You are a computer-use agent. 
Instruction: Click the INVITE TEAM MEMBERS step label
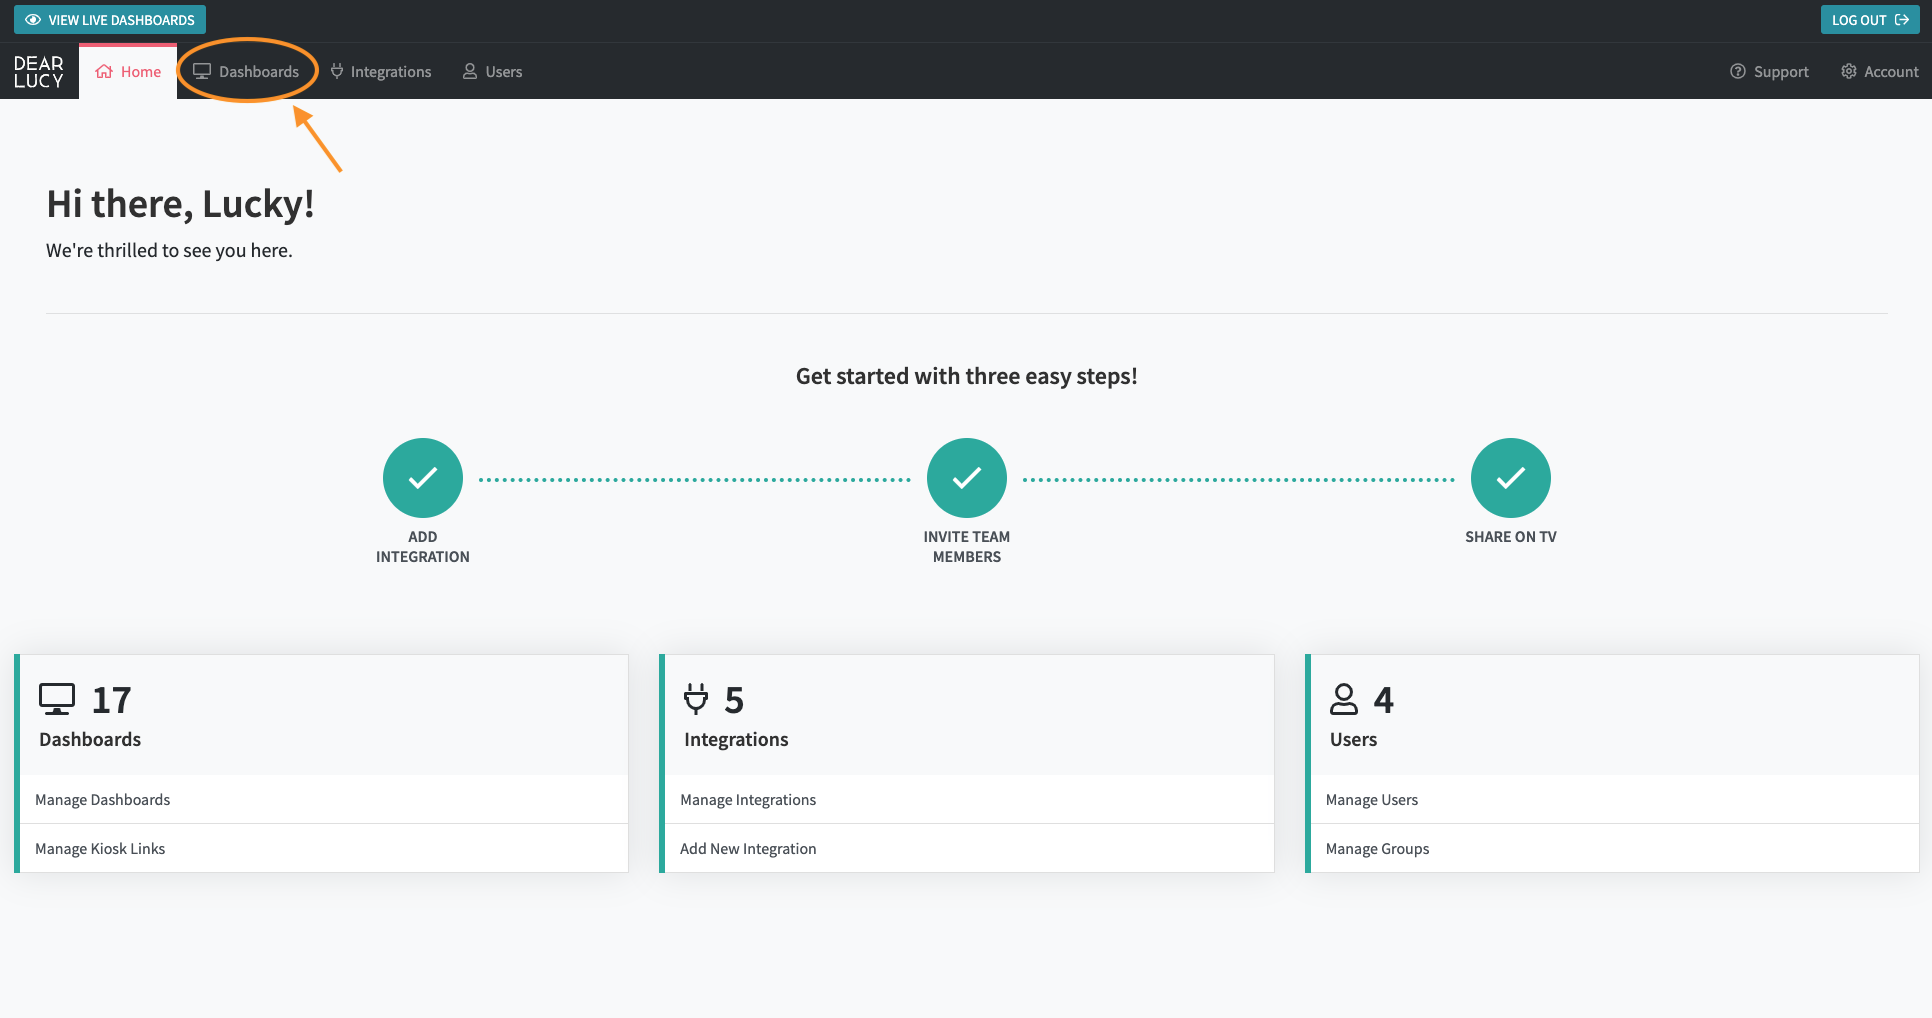[967, 547]
